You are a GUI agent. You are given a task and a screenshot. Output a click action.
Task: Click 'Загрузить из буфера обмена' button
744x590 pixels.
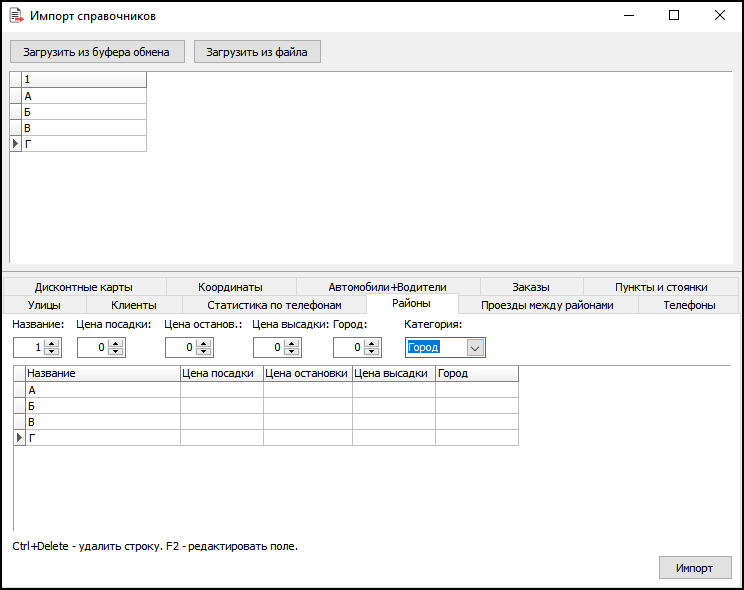[97, 52]
